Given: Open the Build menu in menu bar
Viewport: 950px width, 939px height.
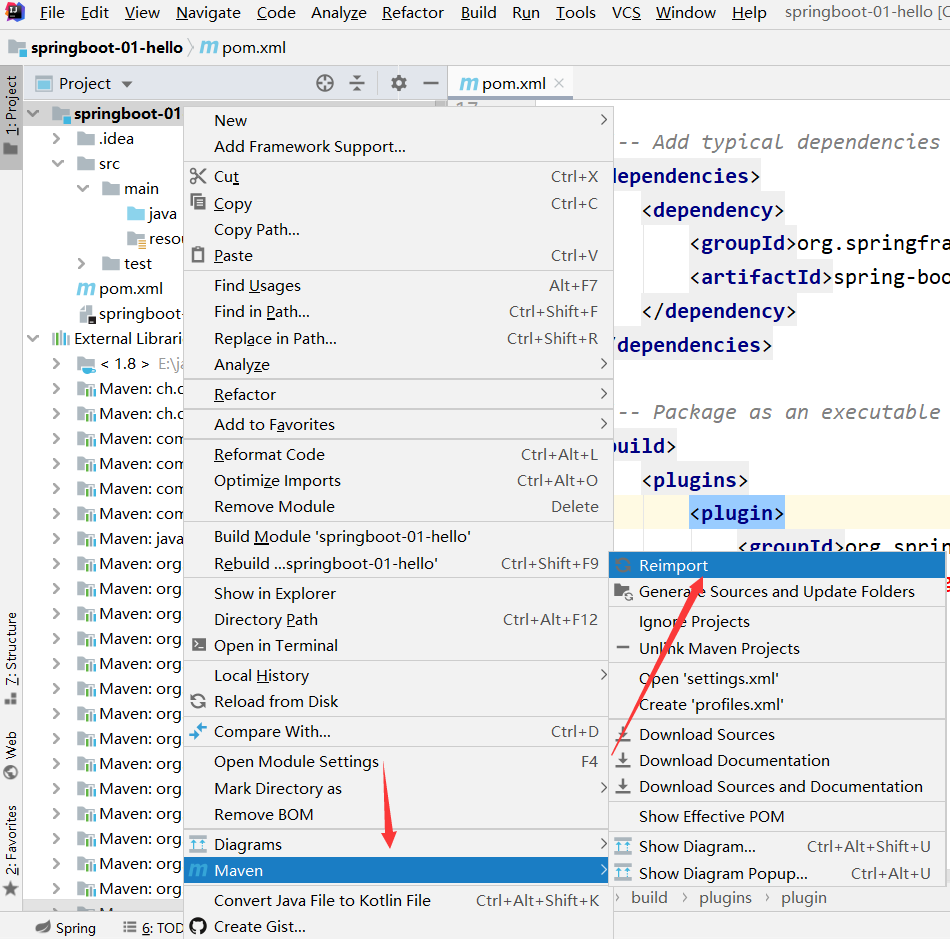Looking at the screenshot, I should (478, 13).
